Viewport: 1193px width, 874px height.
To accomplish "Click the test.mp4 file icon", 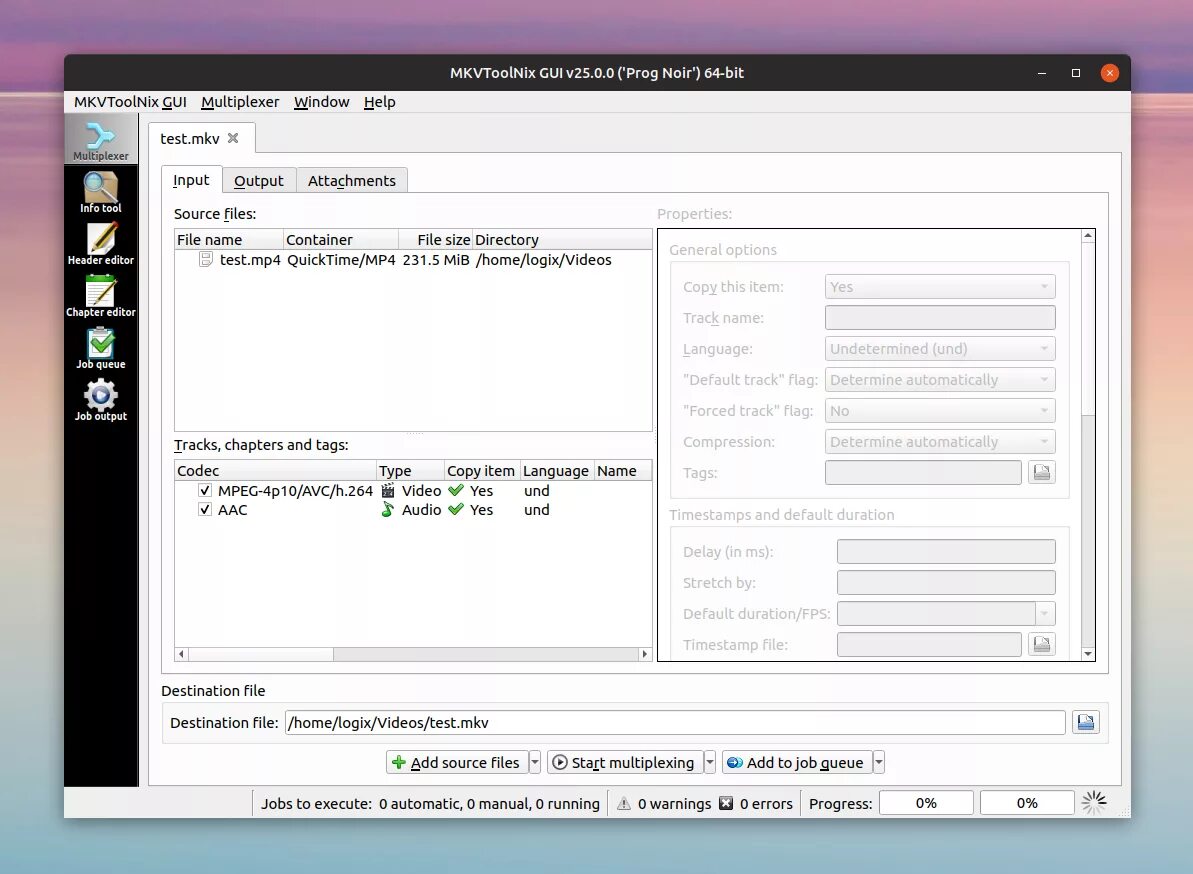I will coord(205,259).
